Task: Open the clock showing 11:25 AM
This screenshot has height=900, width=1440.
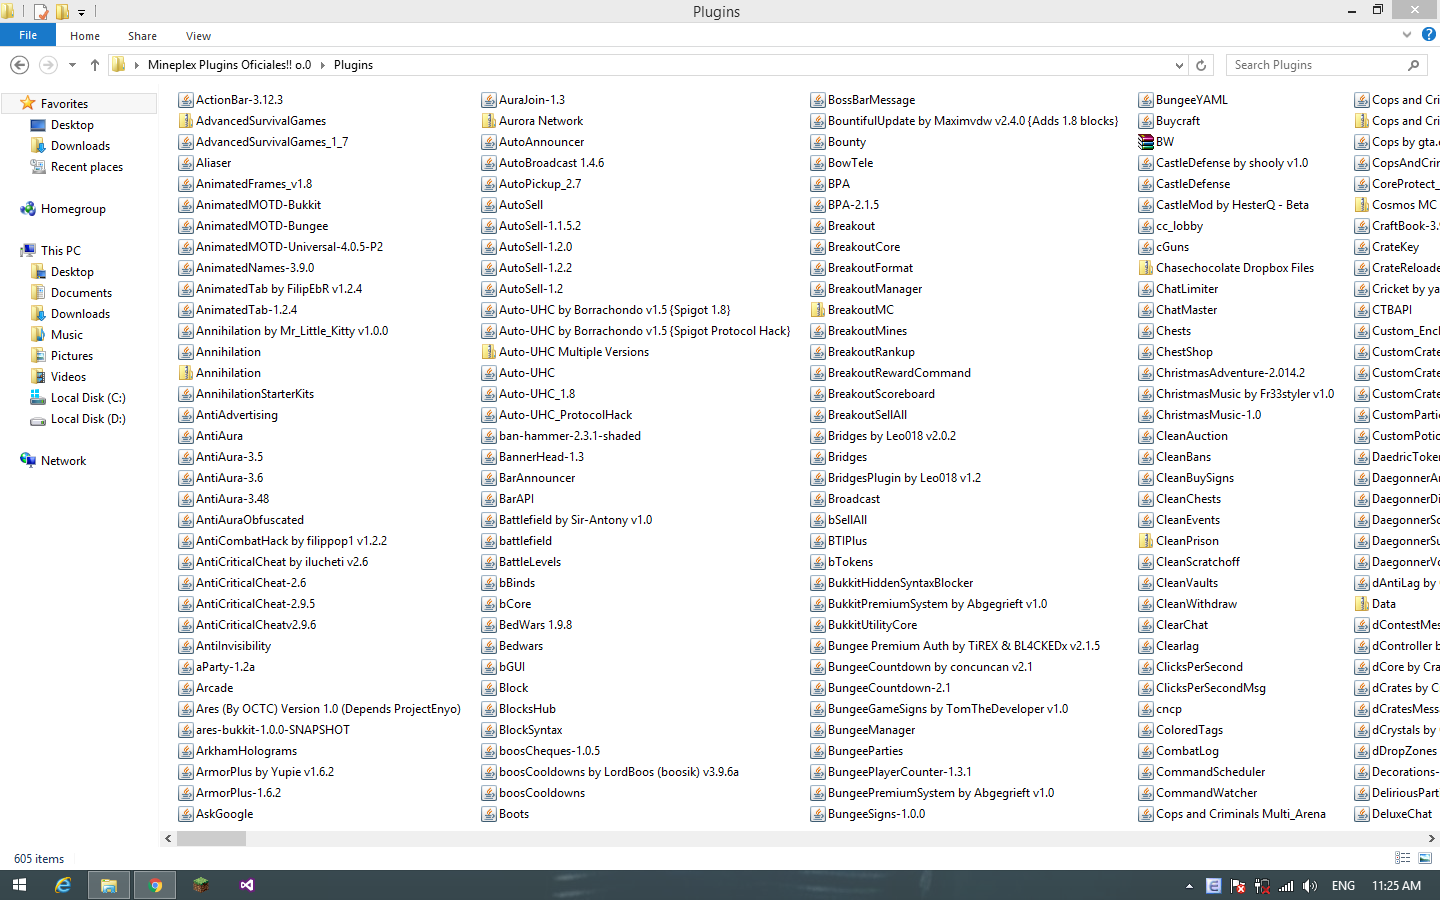Action: [1396, 886]
